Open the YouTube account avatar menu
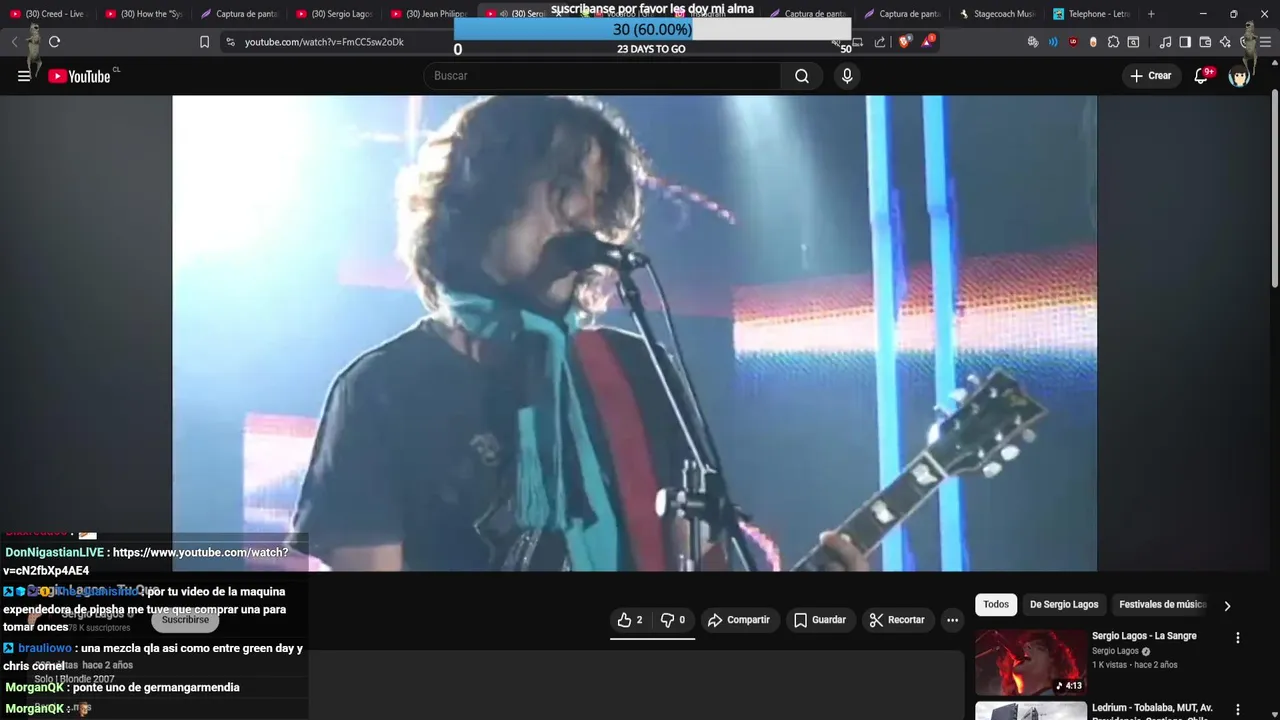This screenshot has width=1280, height=720. tap(1239, 76)
